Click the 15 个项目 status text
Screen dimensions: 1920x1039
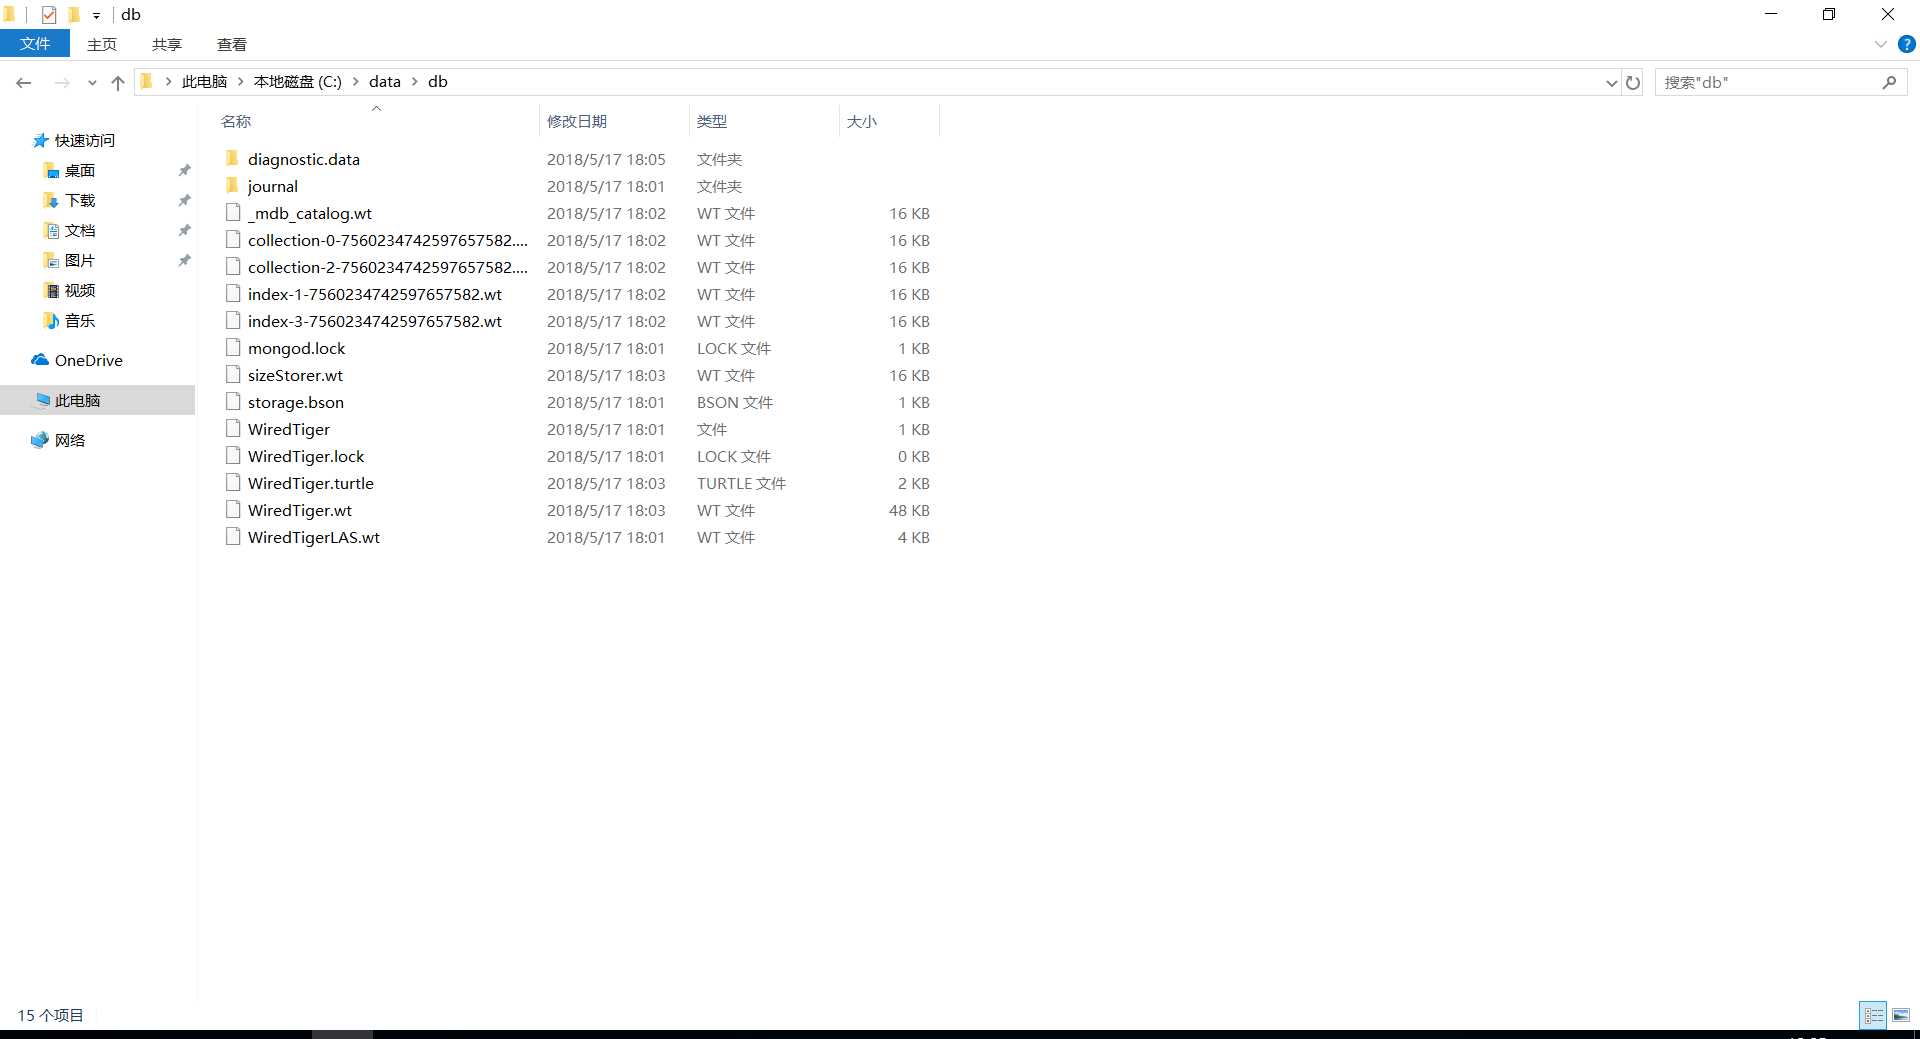[x=50, y=1015]
